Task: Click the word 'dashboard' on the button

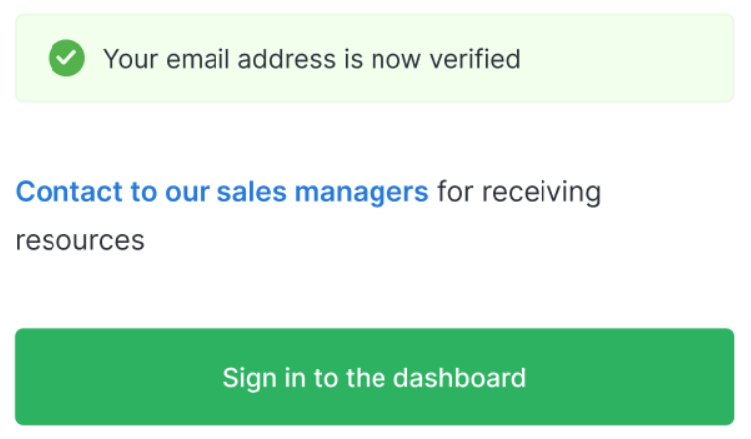Action: point(459,377)
